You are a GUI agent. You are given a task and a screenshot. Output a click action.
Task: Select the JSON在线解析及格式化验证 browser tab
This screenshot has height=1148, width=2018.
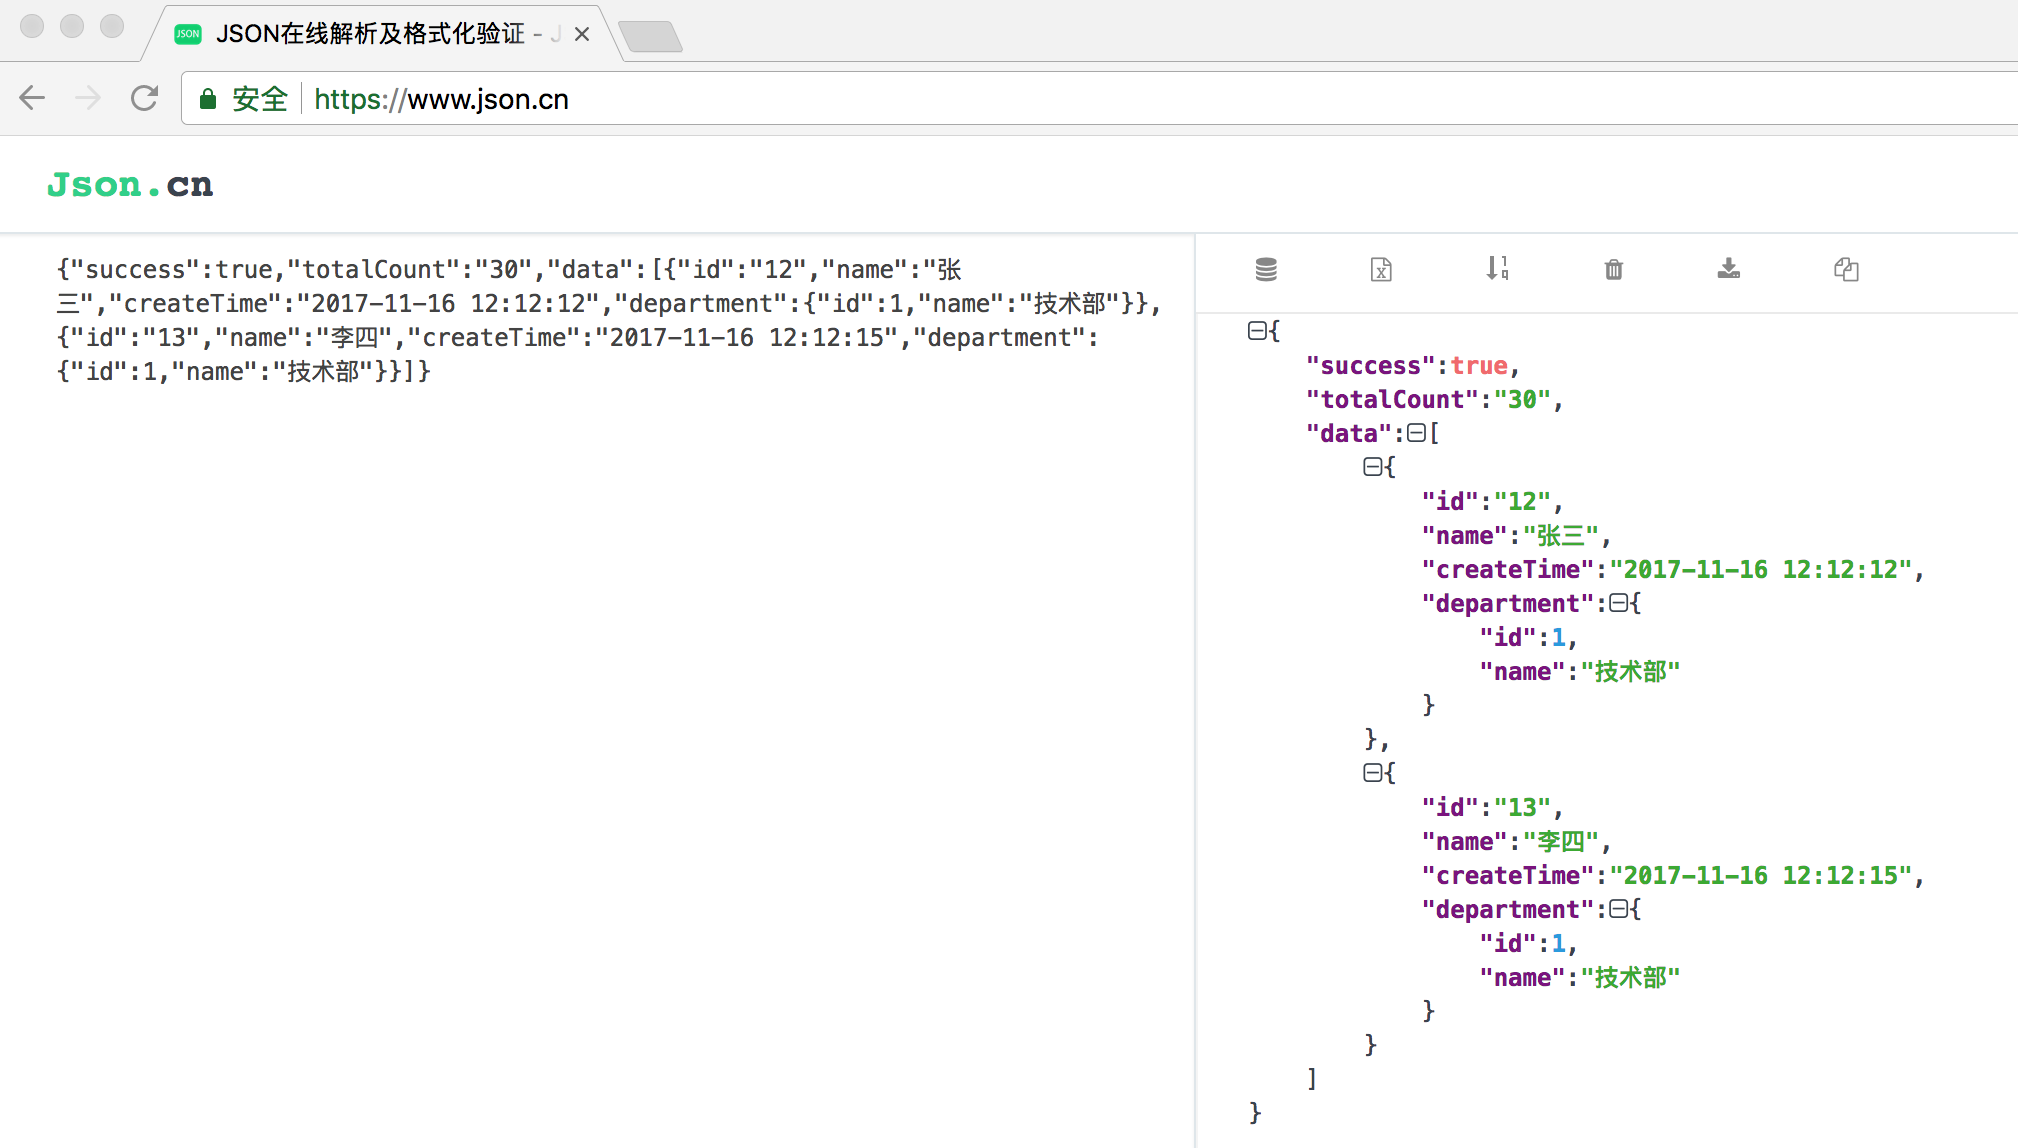tap(370, 33)
